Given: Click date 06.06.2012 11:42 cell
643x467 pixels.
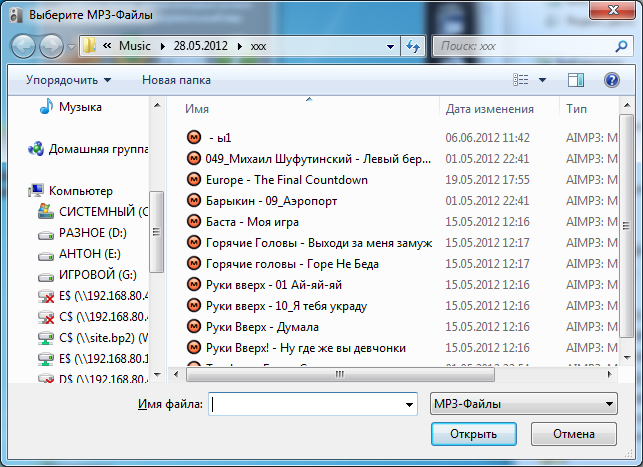Looking at the screenshot, I should pyautogui.click(x=488, y=138).
